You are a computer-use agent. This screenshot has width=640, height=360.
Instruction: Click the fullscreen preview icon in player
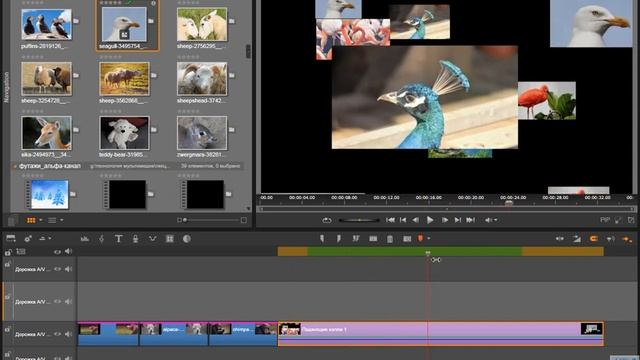pyautogui.click(x=618, y=220)
